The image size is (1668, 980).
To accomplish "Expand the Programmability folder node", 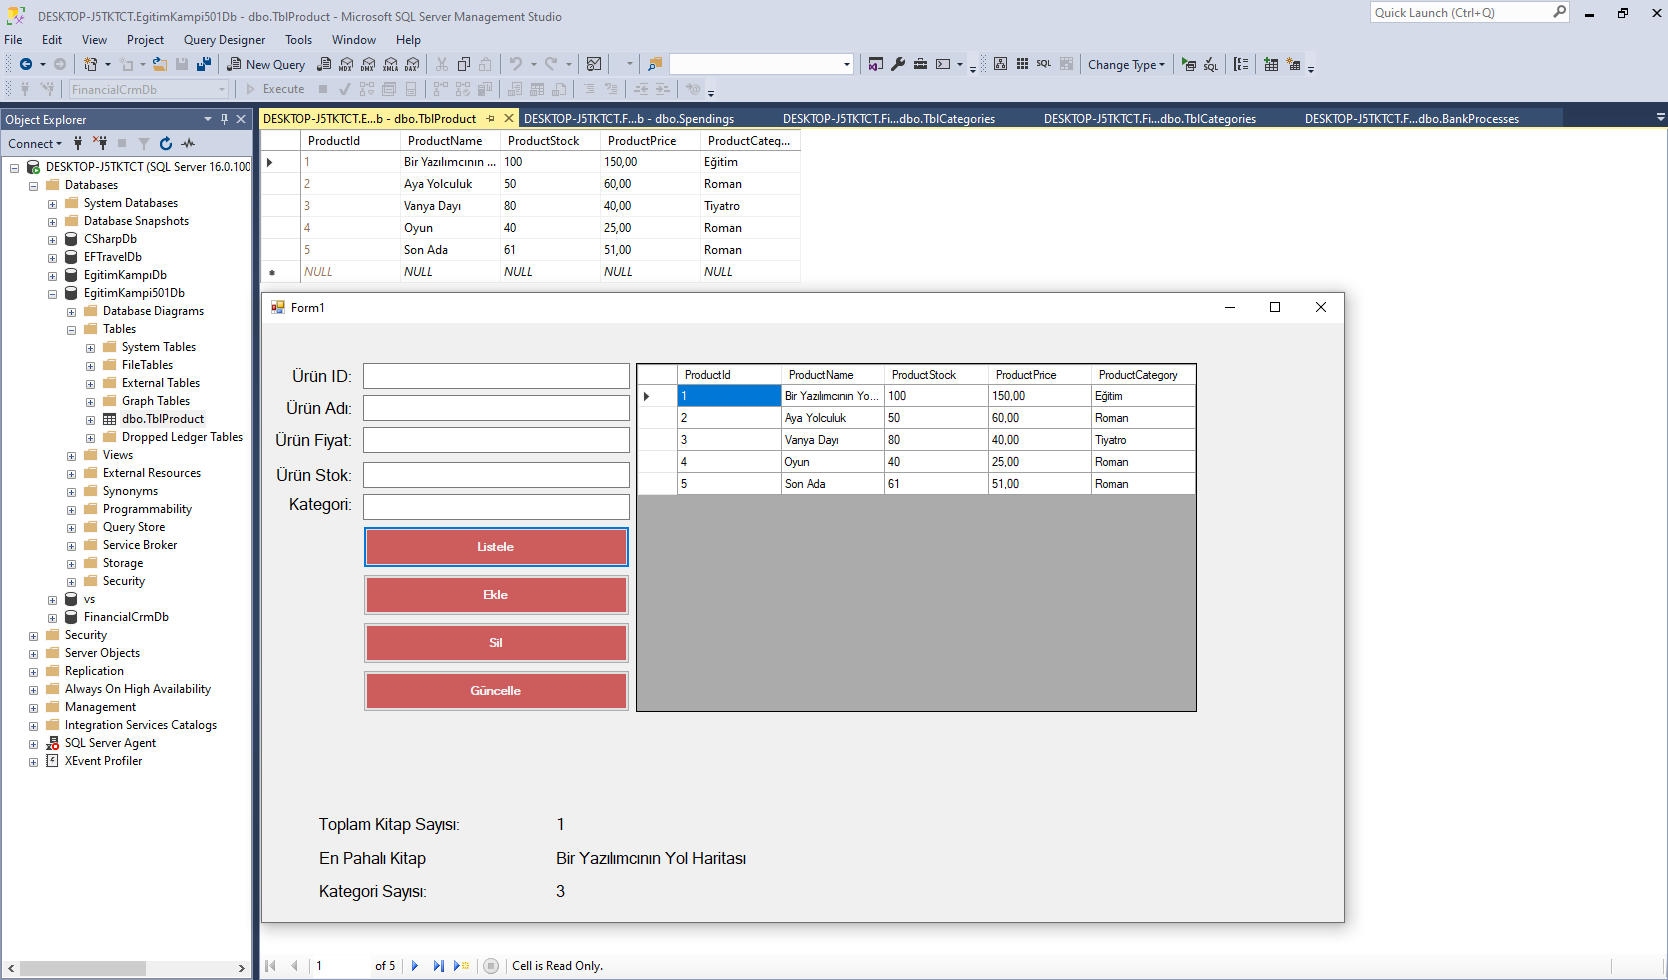I will pos(71,510).
